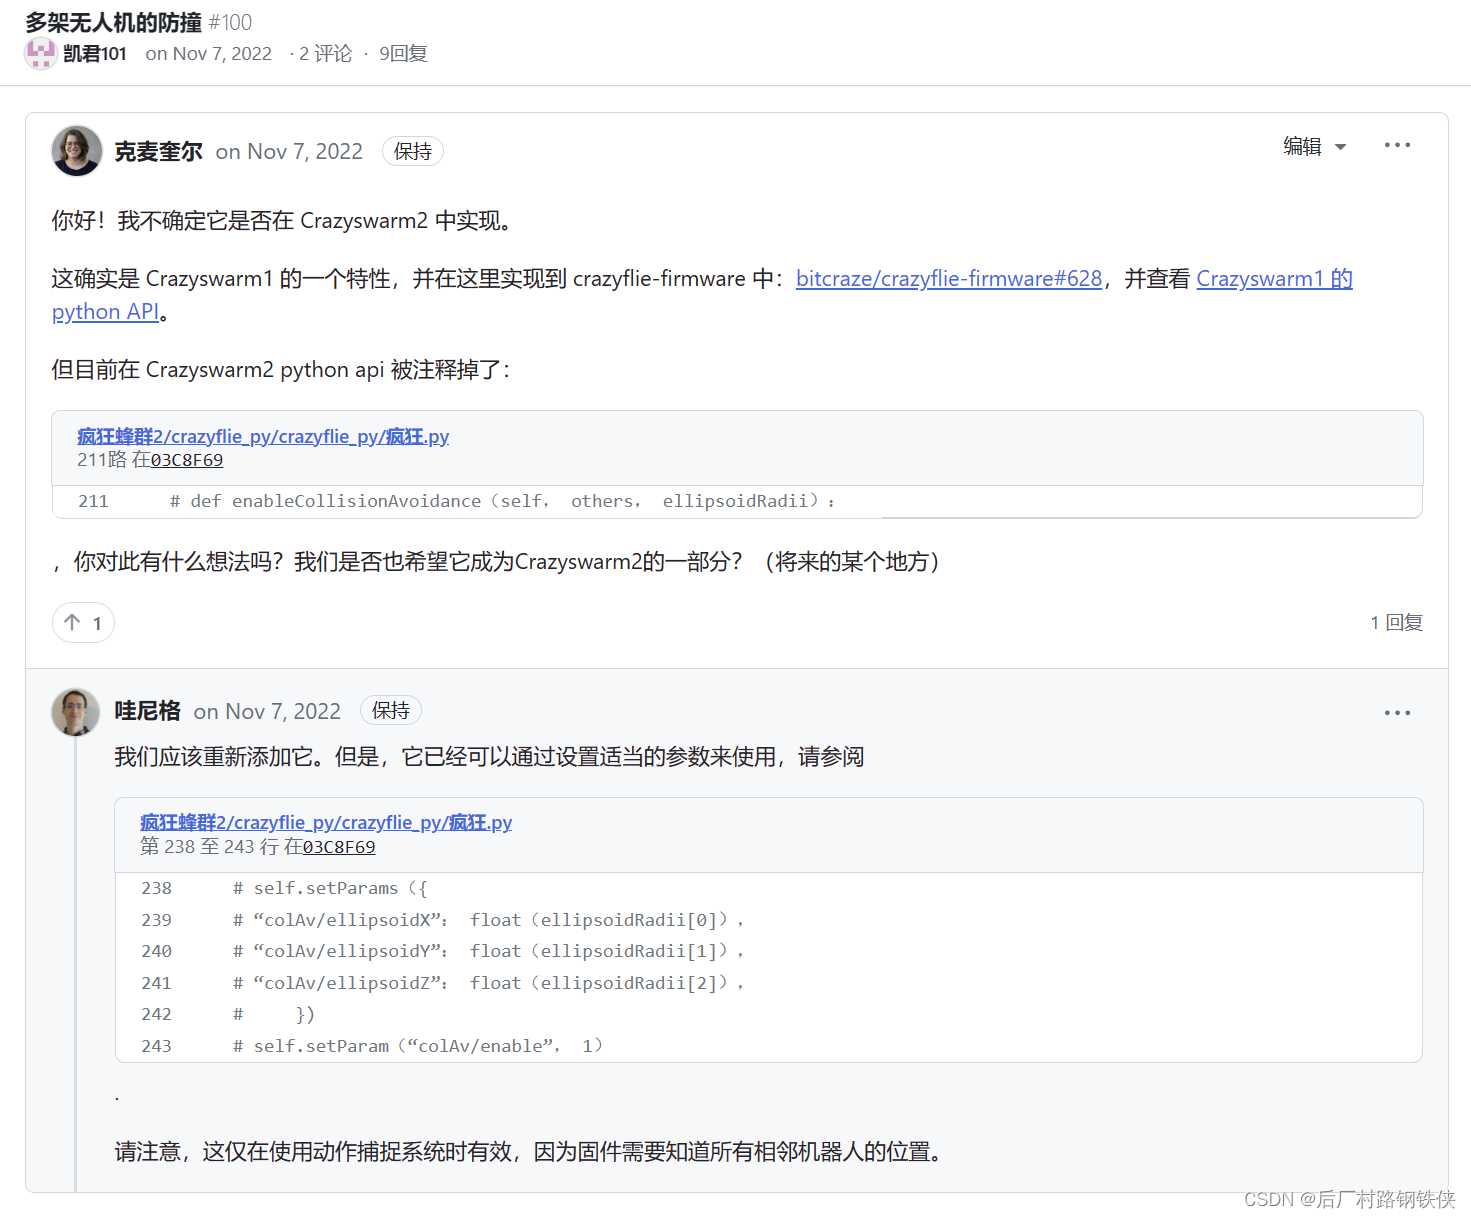This screenshot has width=1471, height=1218.
Task: Click line number 241 in code snippet
Action: tap(156, 983)
